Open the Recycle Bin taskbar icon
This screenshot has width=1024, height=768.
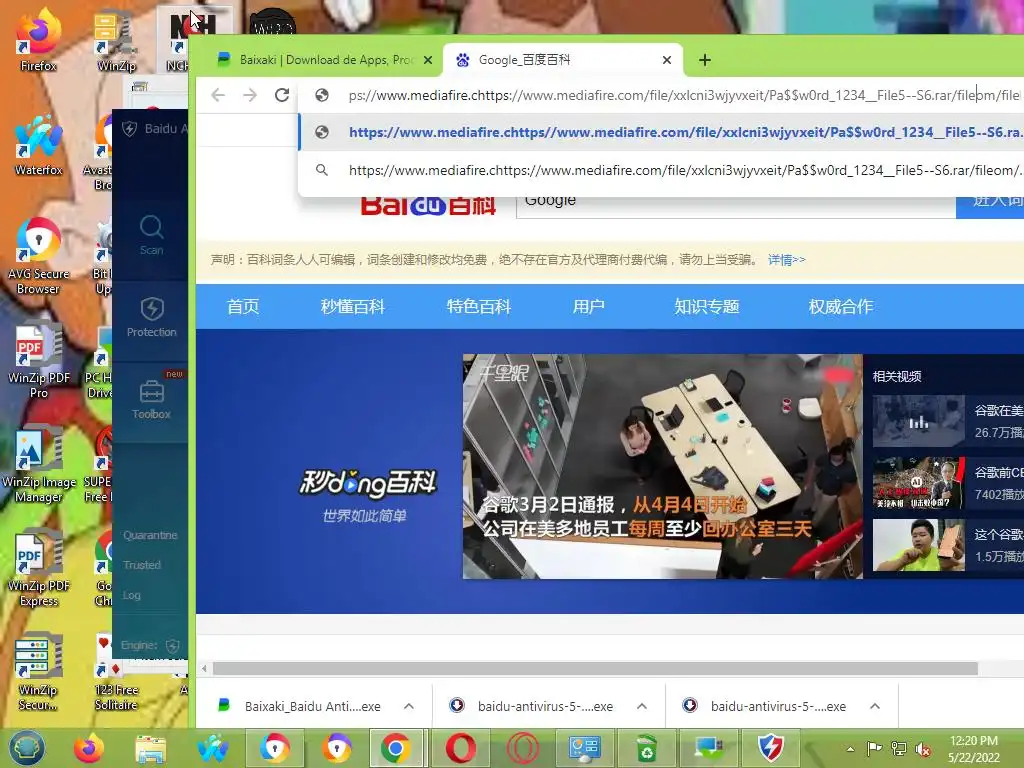pyautogui.click(x=647, y=748)
